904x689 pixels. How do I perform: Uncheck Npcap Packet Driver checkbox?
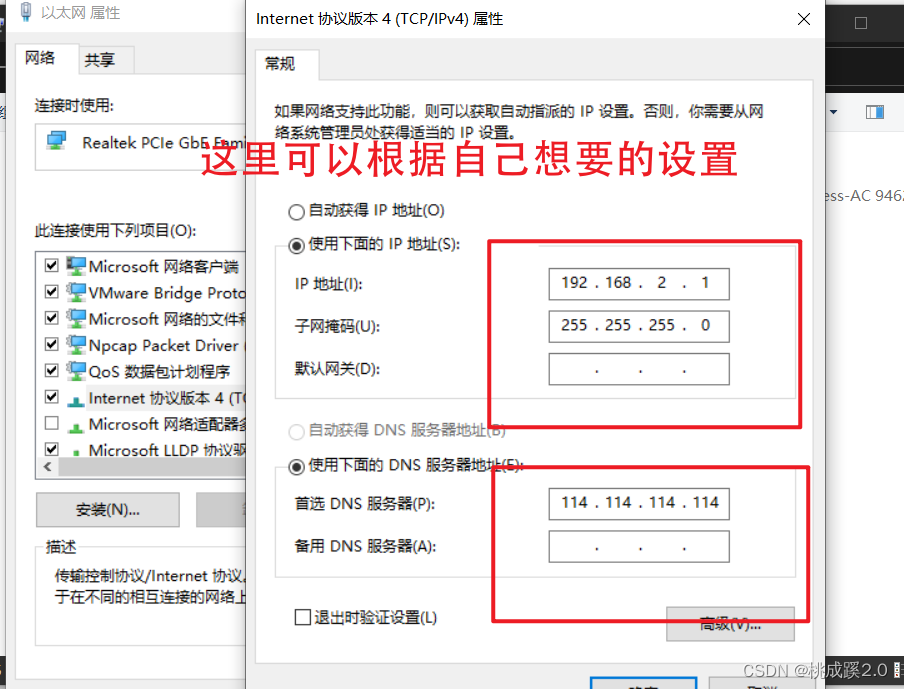[x=51, y=344]
